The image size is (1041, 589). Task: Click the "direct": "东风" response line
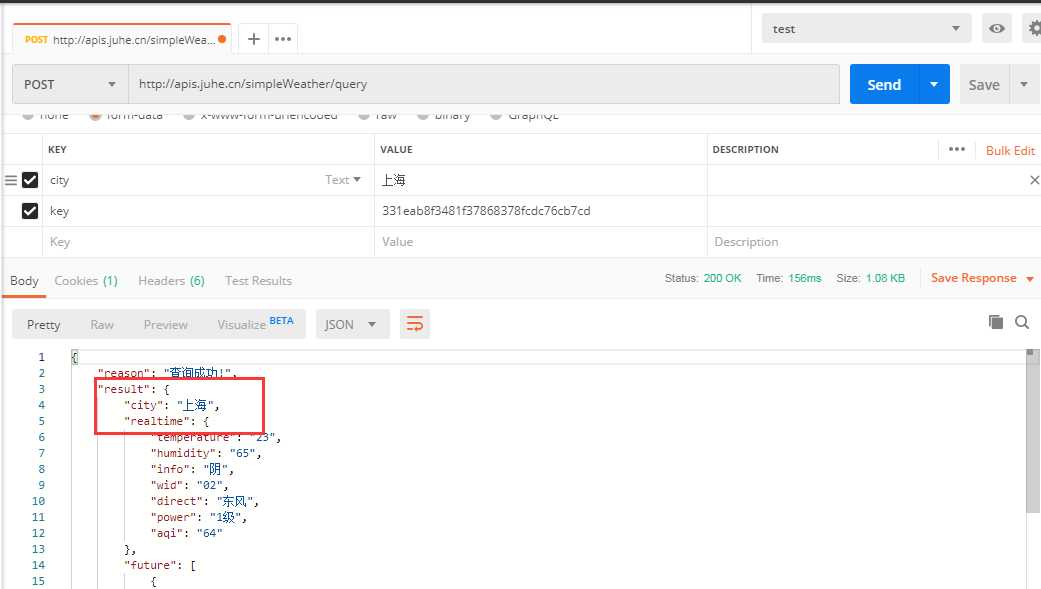[204, 501]
